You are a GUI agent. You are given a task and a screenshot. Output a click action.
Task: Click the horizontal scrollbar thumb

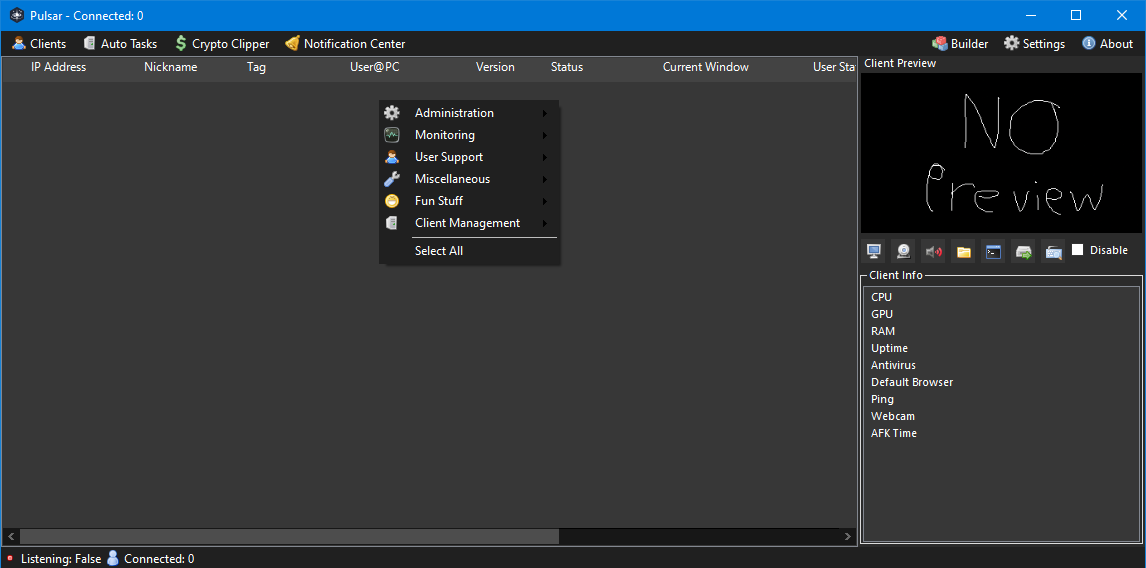[x=289, y=537]
